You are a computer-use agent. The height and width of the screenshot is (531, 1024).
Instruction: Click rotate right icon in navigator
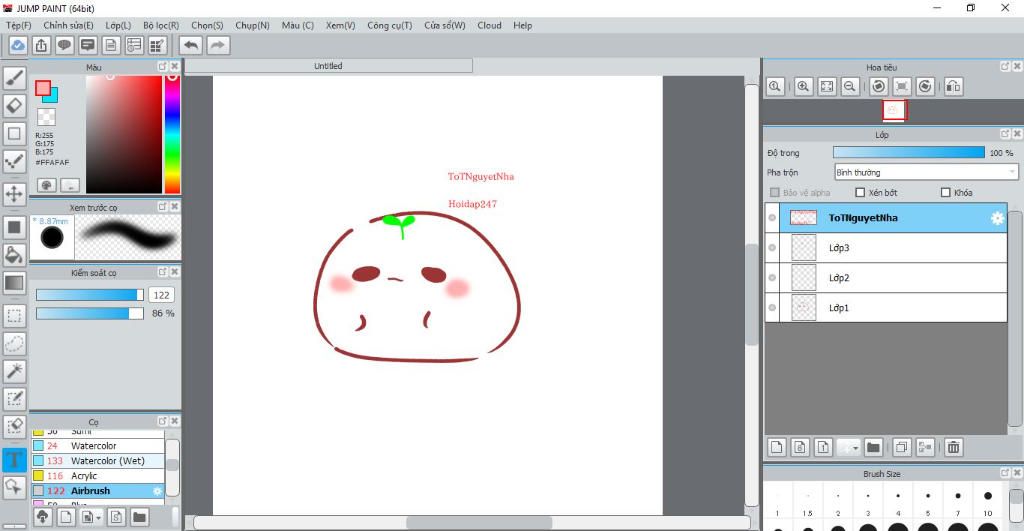point(925,86)
